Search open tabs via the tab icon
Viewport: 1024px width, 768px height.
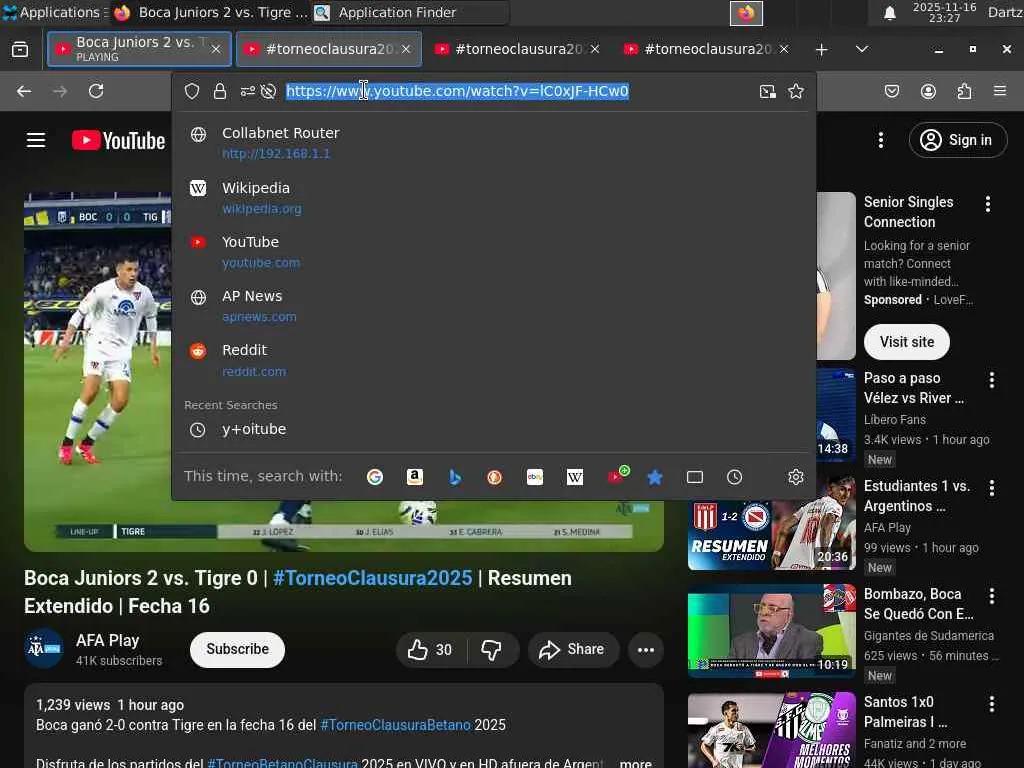pos(695,477)
